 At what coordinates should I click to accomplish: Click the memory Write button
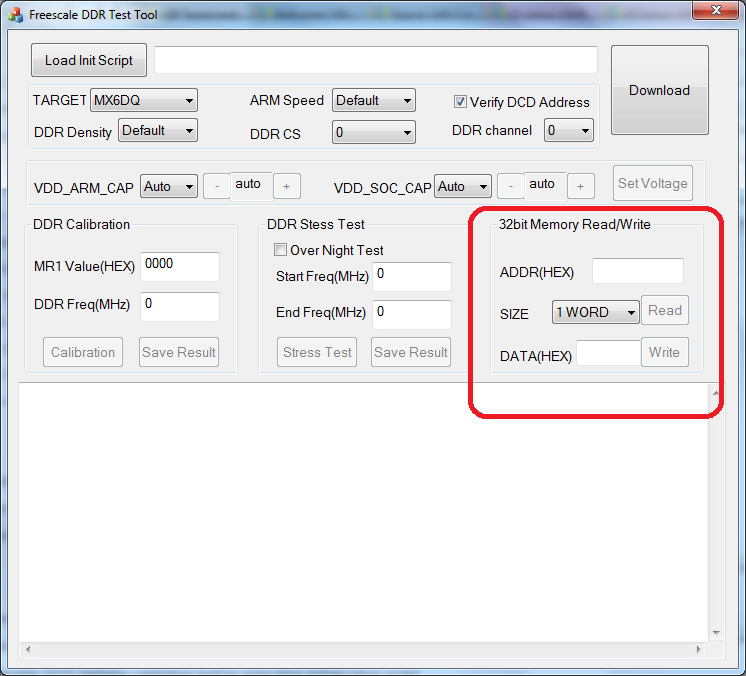point(665,352)
